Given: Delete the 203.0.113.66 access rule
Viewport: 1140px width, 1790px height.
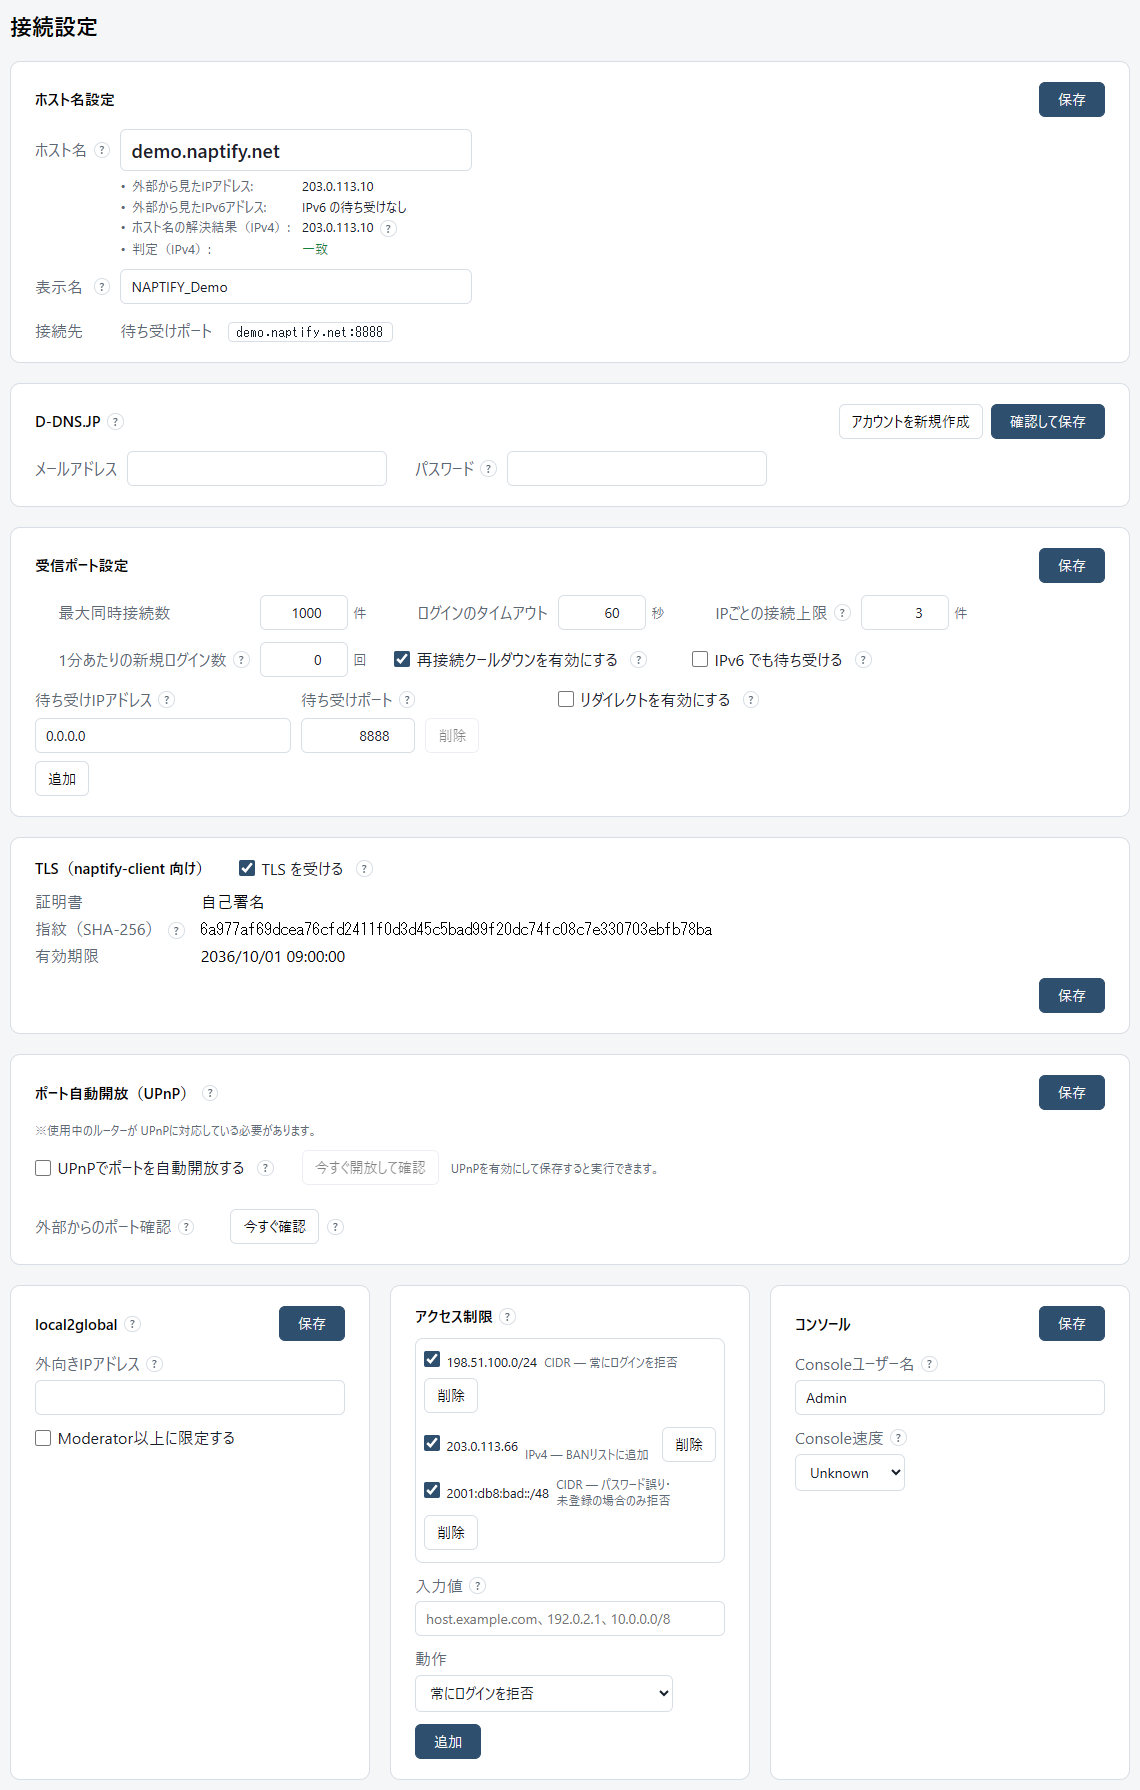Looking at the screenshot, I should click(x=689, y=1445).
